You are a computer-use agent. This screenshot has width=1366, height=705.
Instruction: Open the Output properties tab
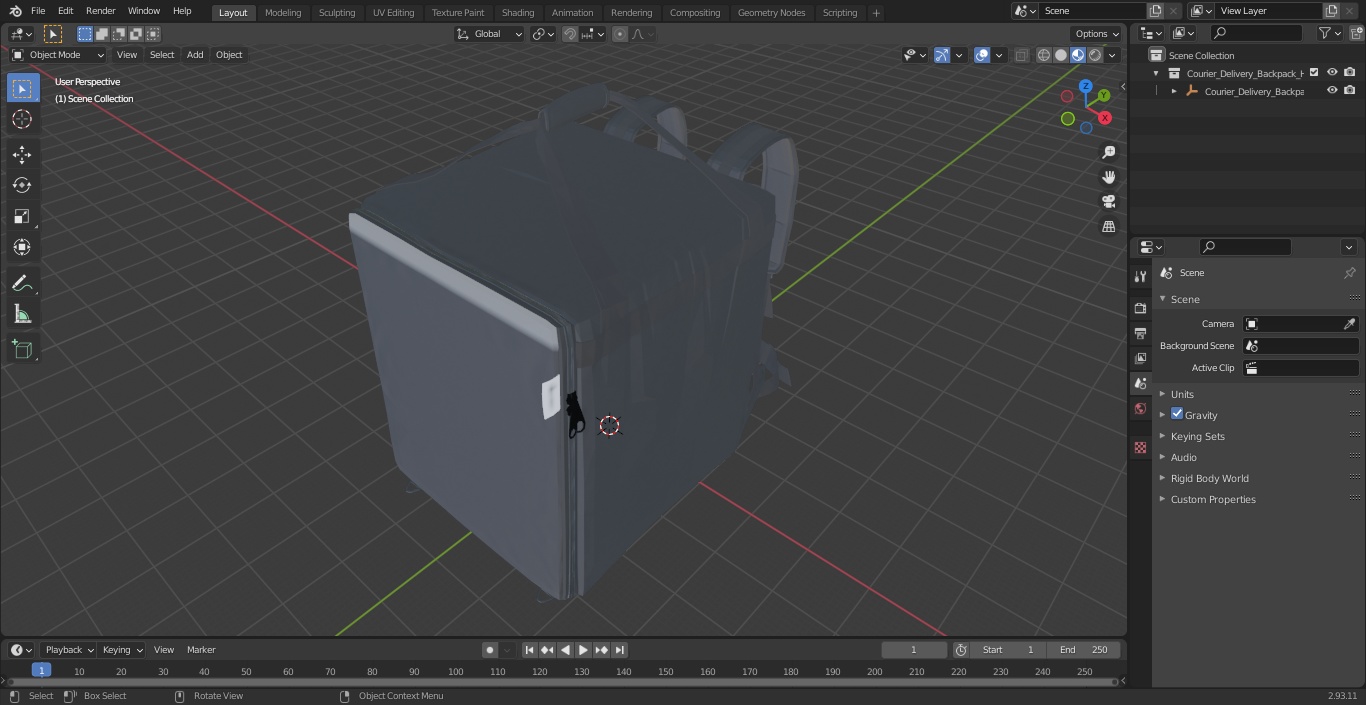(1140, 333)
